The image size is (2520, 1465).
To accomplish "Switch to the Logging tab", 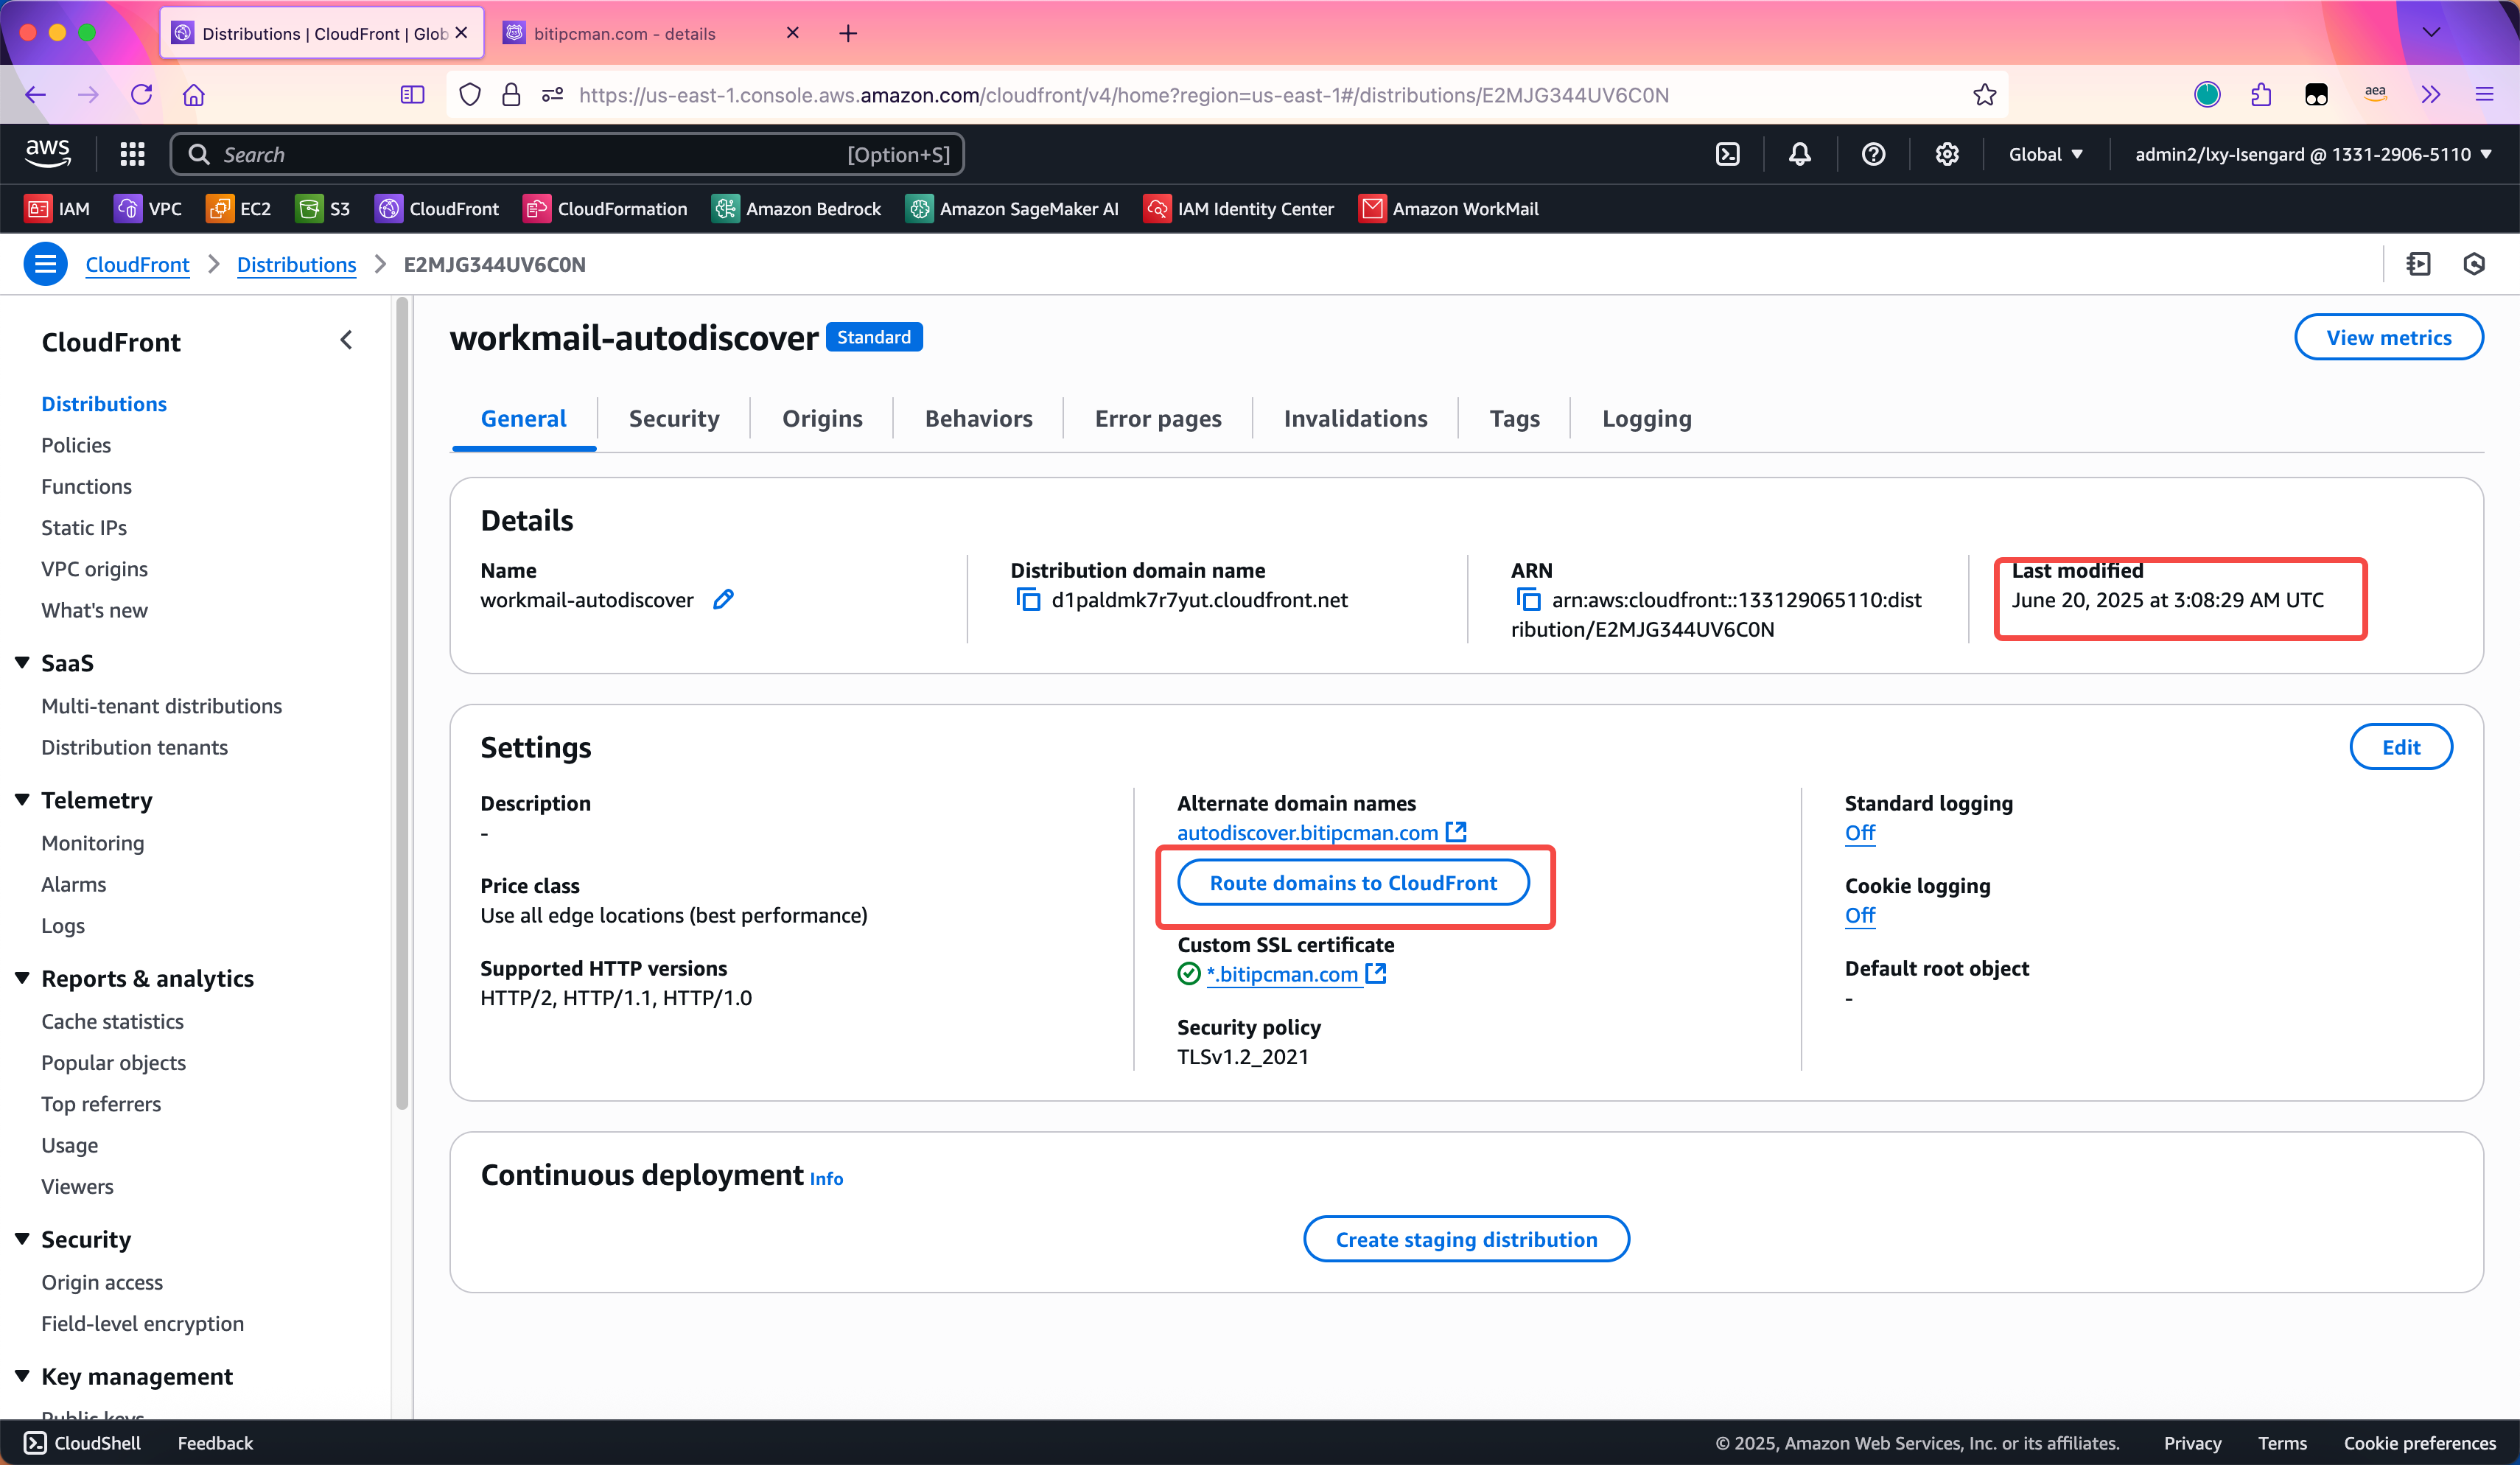I will (1646, 418).
